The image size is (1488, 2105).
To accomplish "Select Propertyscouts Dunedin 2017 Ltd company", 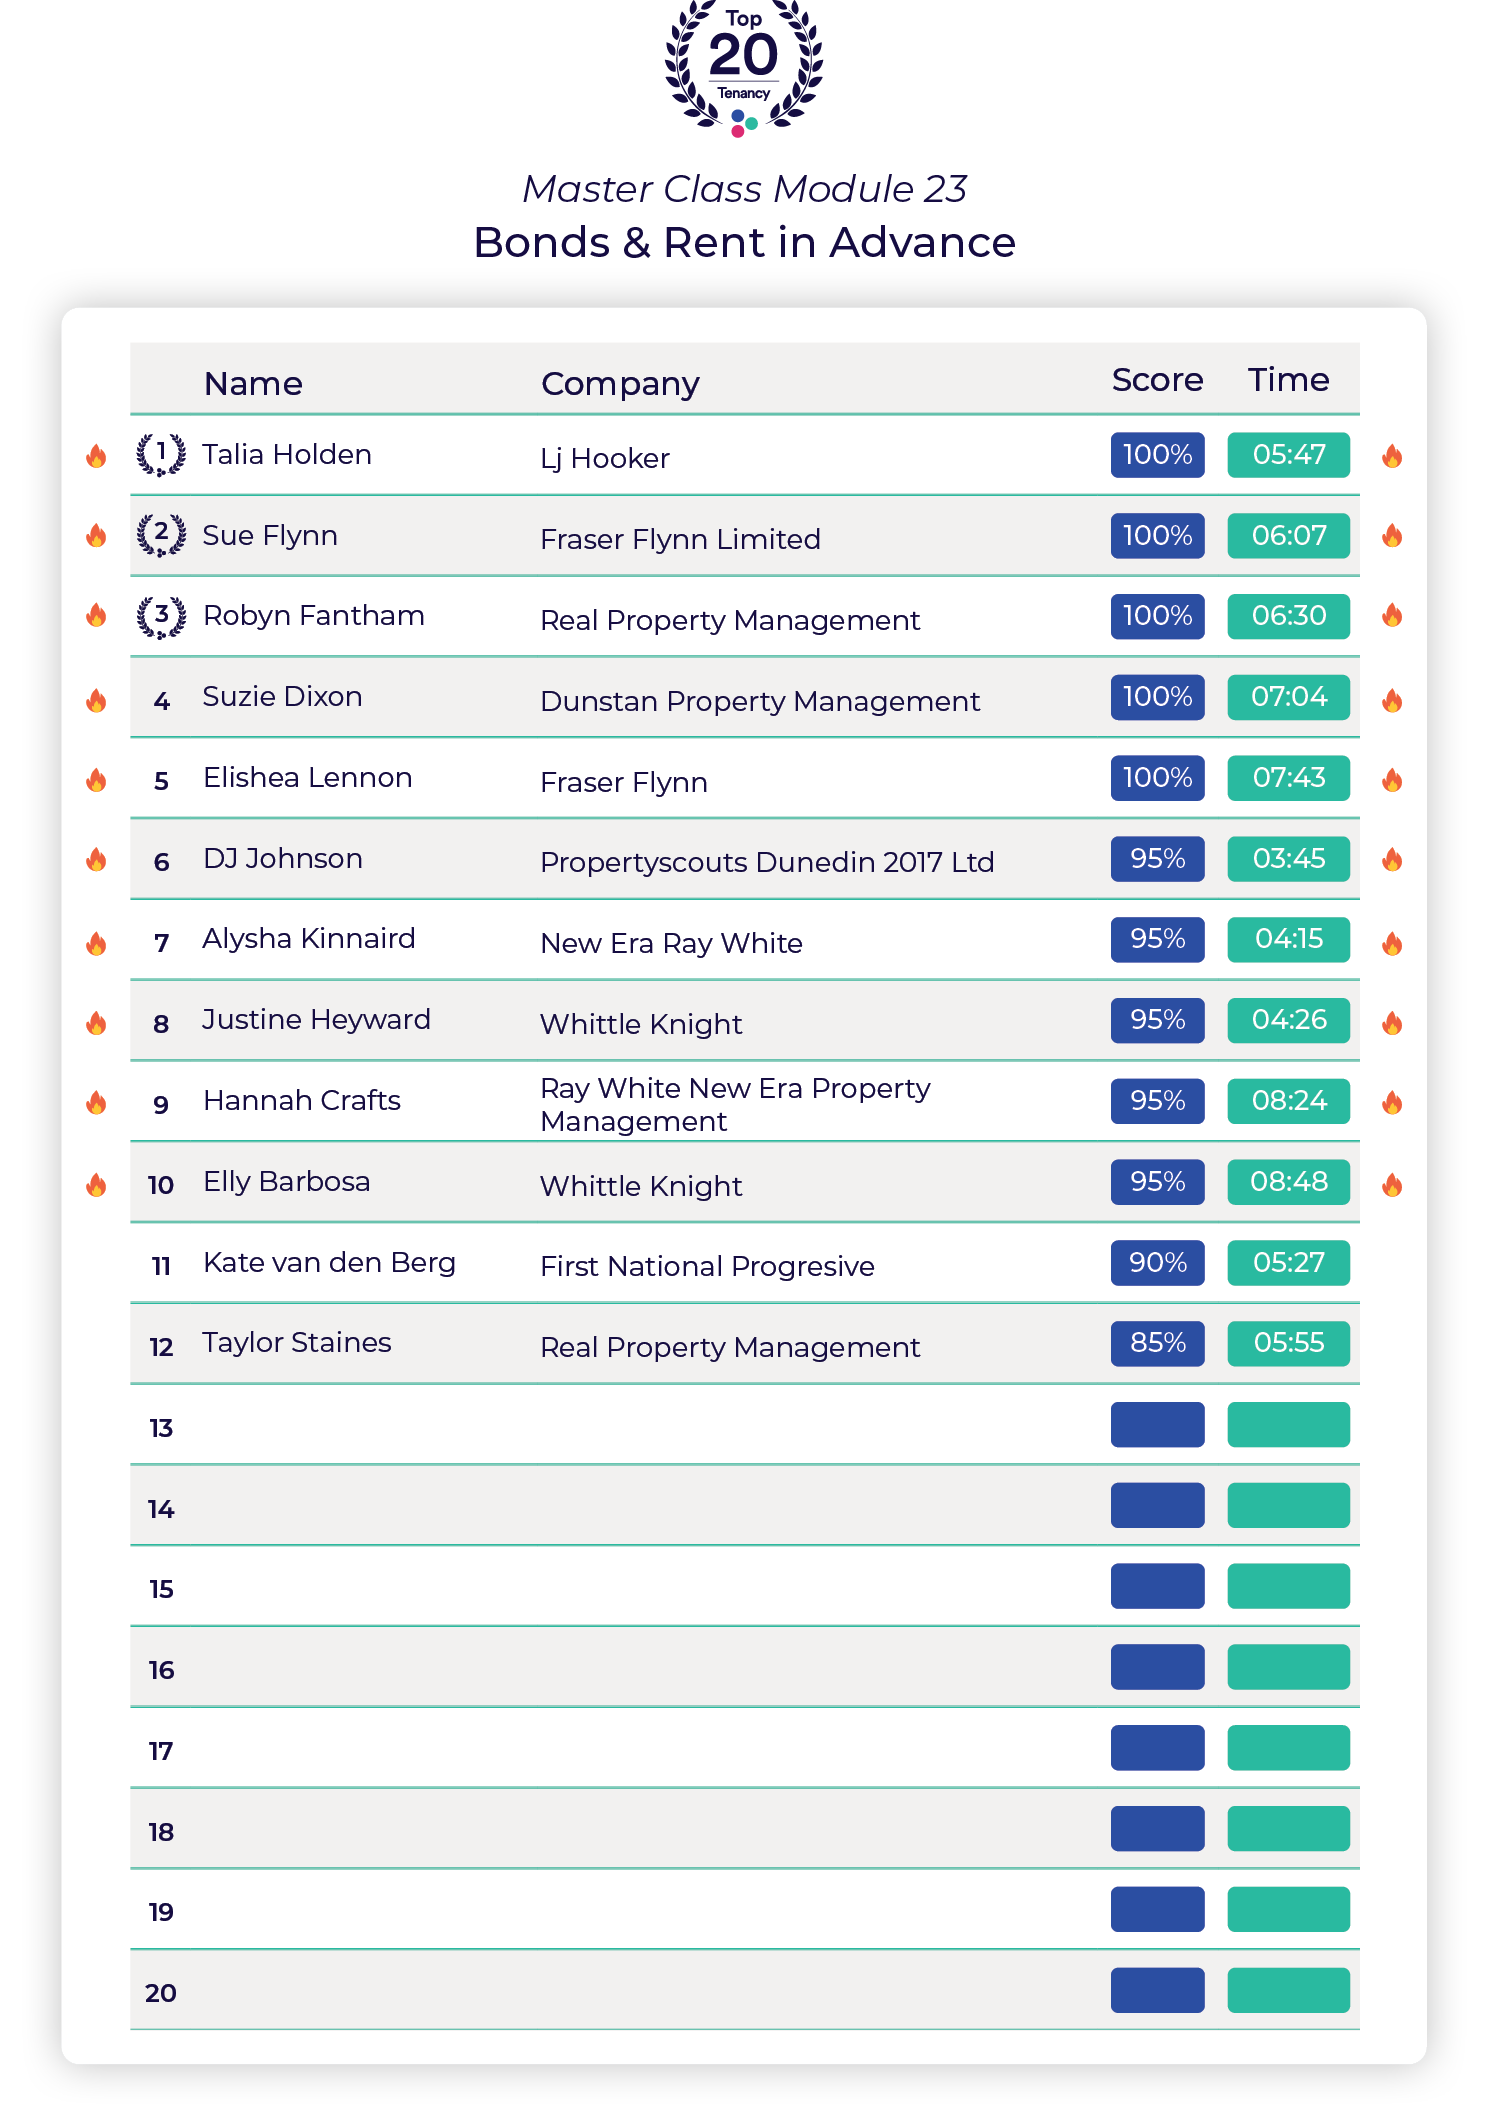I will [767, 862].
